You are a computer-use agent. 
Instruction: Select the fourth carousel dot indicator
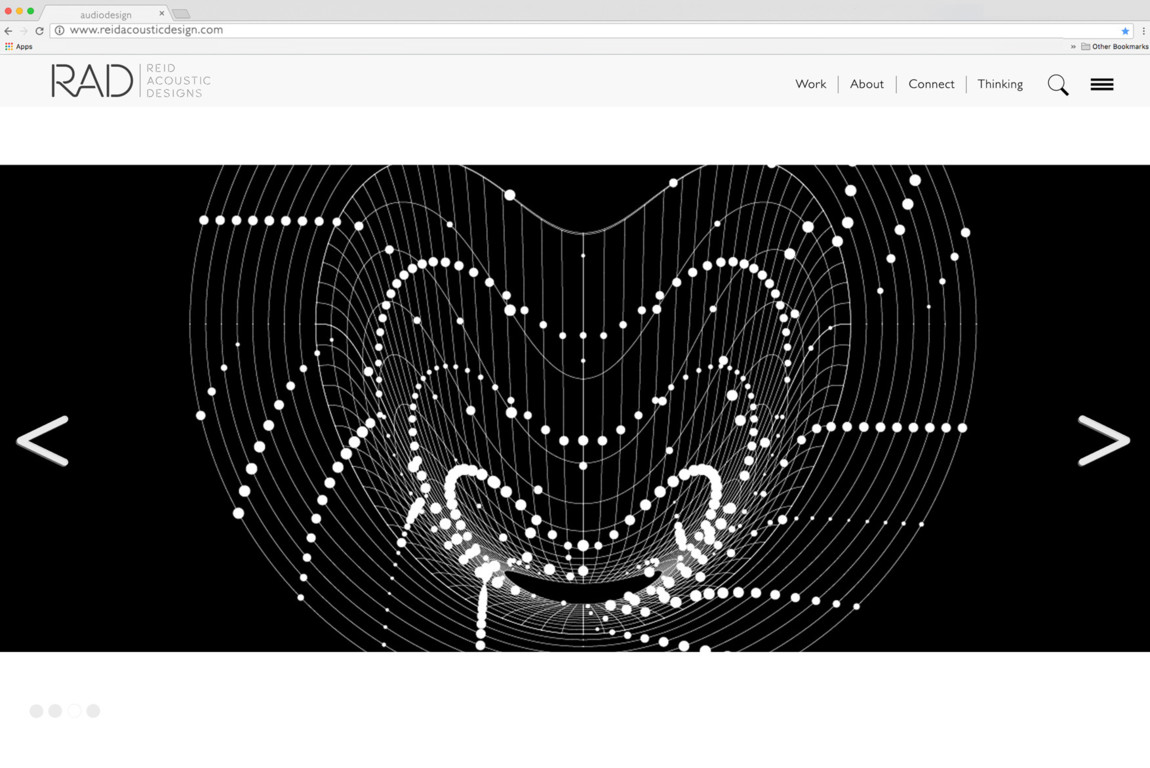coord(93,711)
